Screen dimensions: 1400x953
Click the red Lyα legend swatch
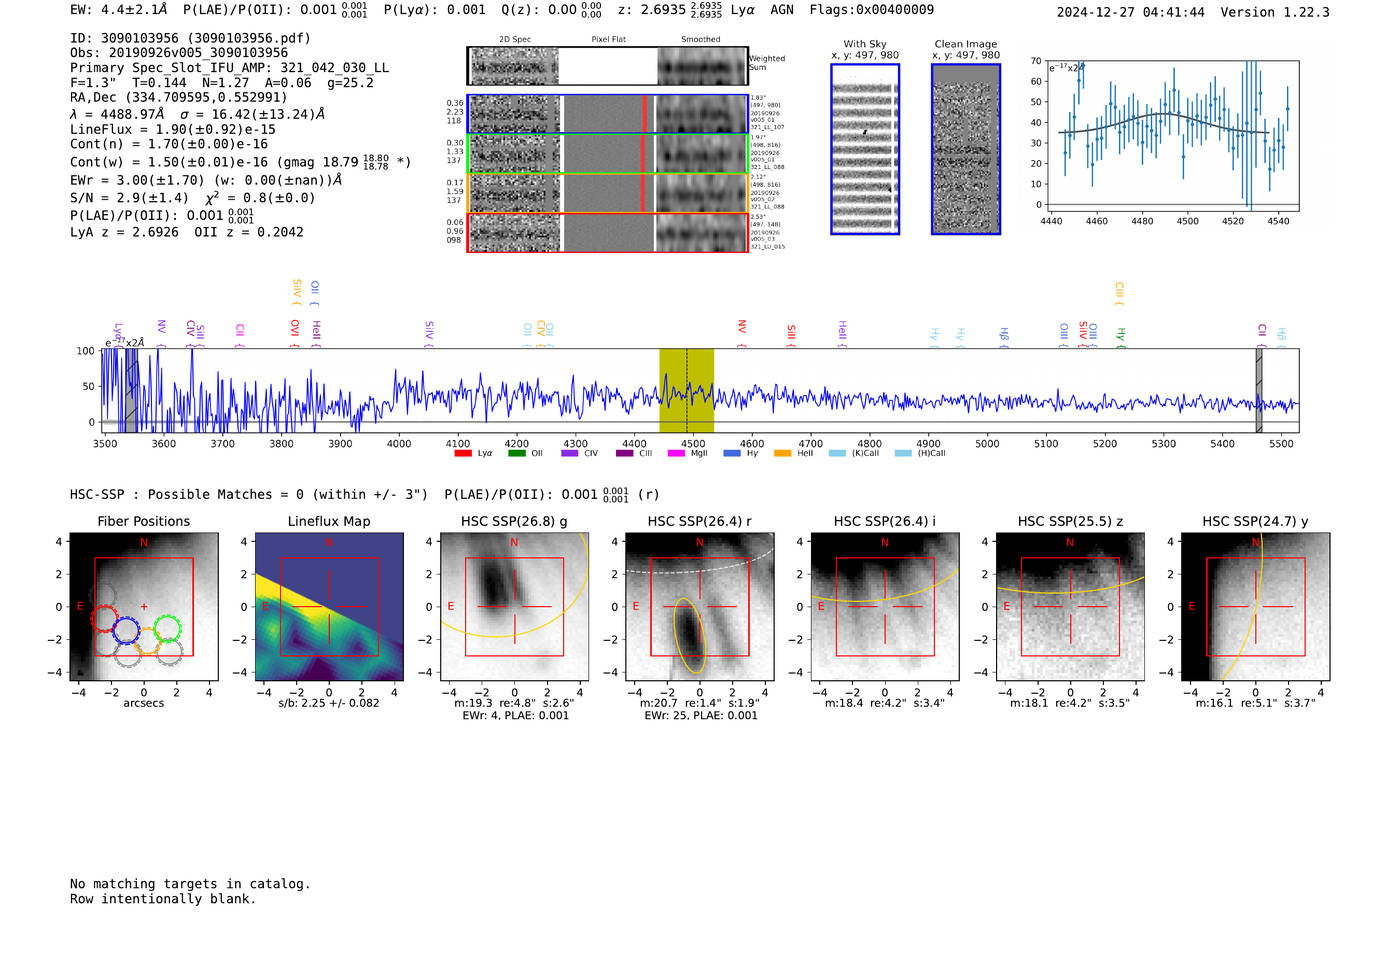pyautogui.click(x=463, y=453)
